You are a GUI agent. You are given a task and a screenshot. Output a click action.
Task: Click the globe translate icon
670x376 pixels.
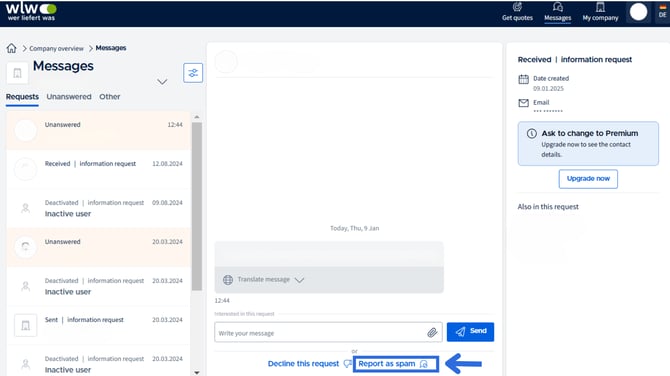(228, 280)
